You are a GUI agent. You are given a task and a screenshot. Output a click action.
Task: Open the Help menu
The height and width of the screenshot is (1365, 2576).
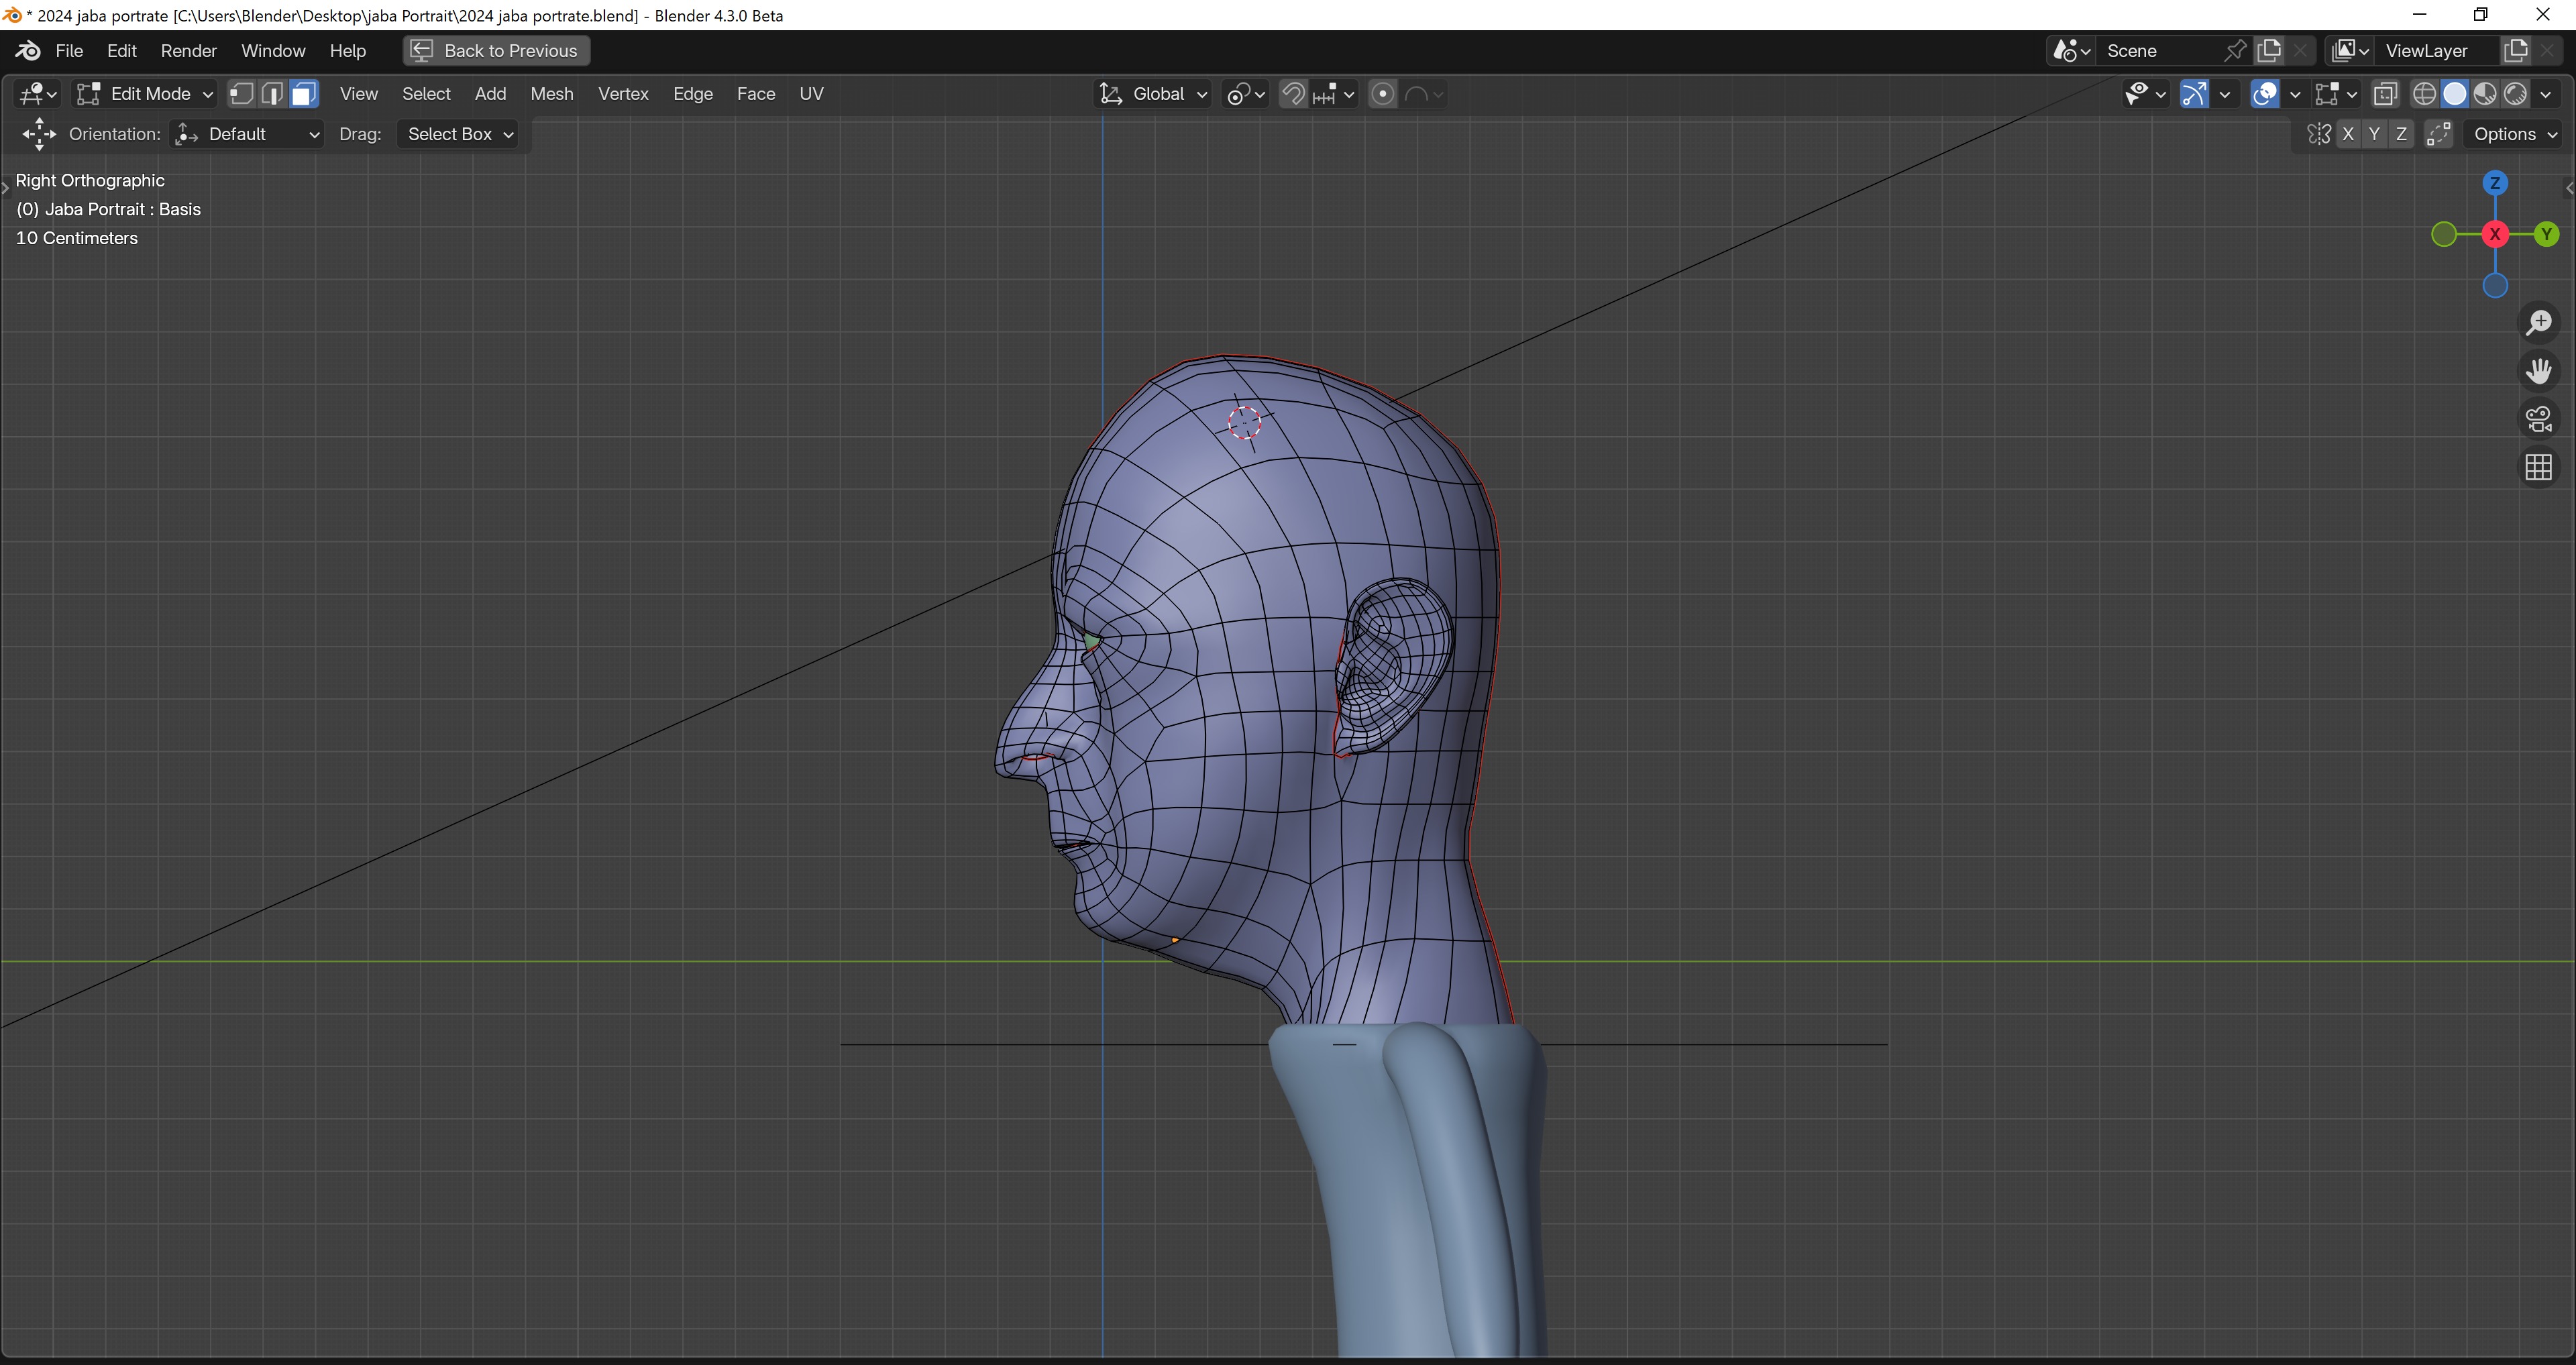(347, 50)
